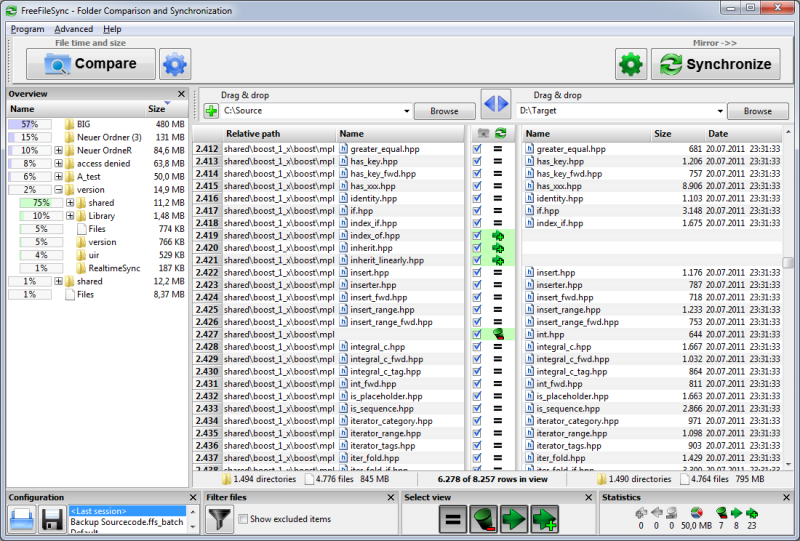Screen dimensions: 800x541
Task: Close the Statistics panel
Action: [x=786, y=497]
